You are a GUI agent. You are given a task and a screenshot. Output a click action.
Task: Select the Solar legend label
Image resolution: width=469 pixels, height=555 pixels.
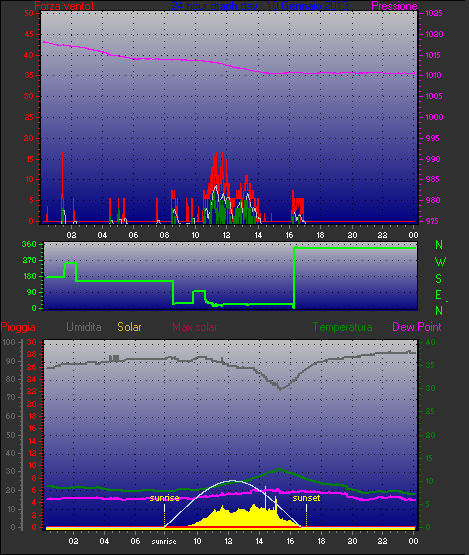pos(129,327)
